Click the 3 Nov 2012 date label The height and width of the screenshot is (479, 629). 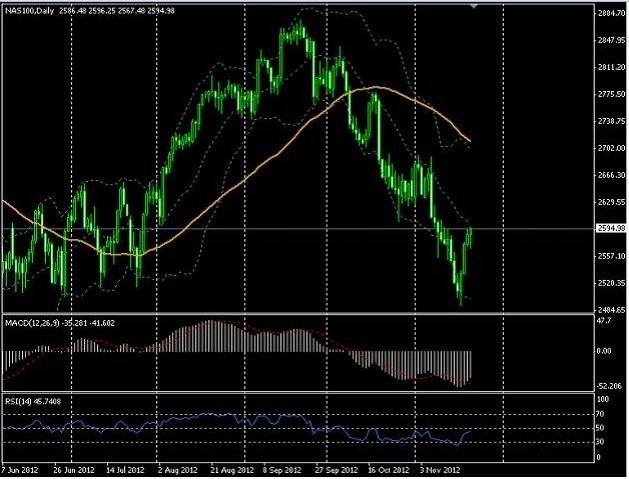440,470
